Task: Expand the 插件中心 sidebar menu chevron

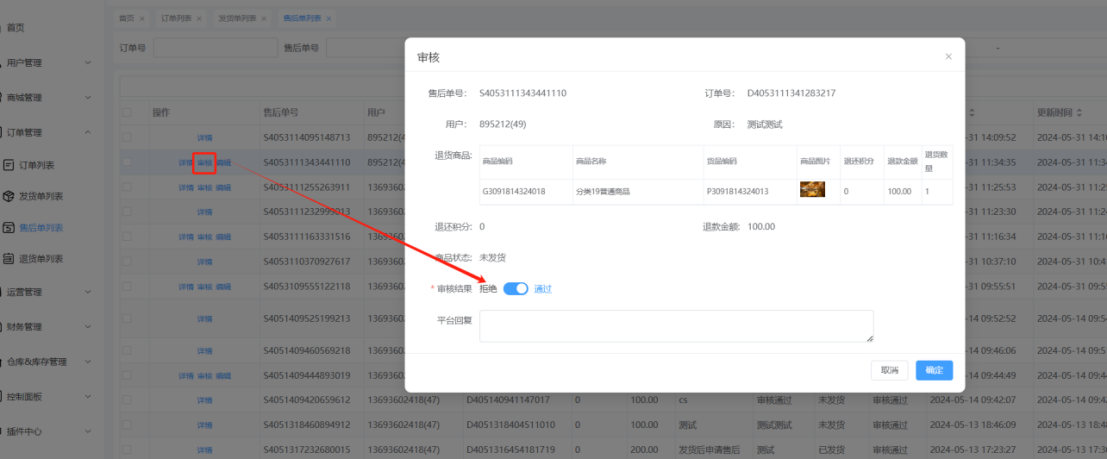Action: tap(88, 431)
